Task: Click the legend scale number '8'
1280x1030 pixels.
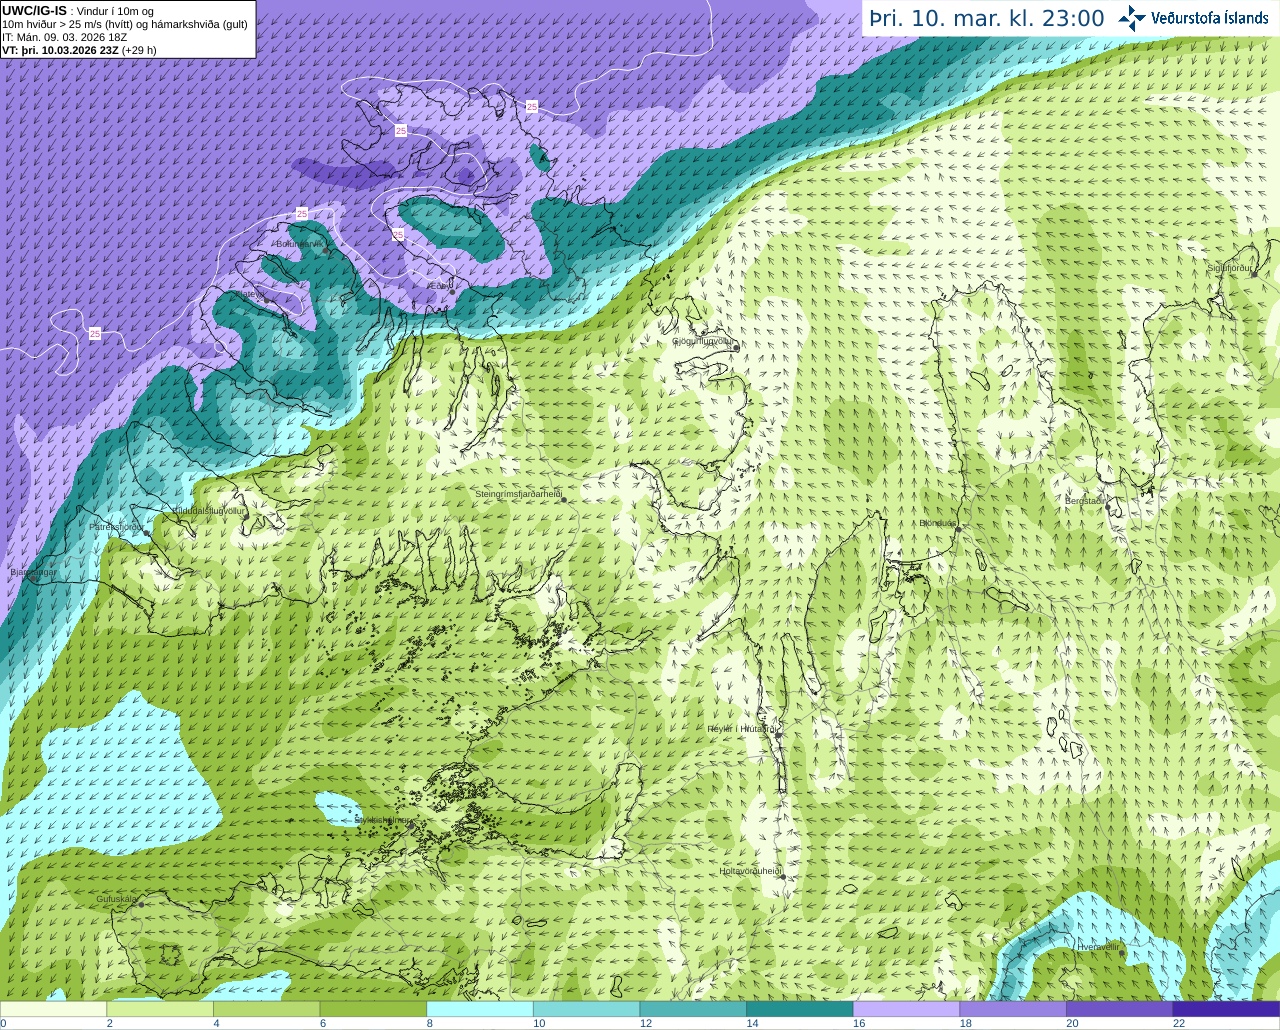Action: pos(429,1023)
